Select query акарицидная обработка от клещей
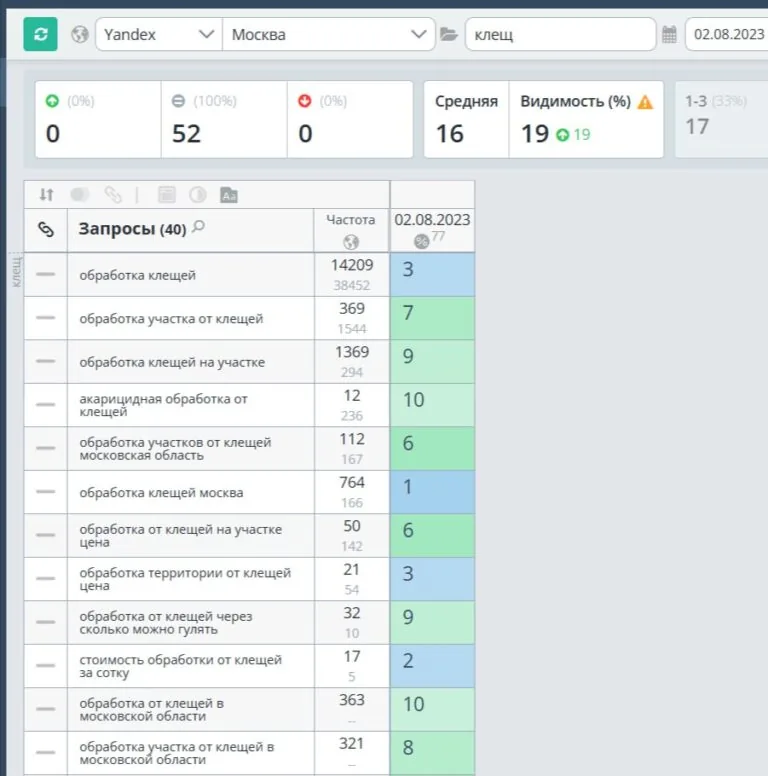 point(164,405)
